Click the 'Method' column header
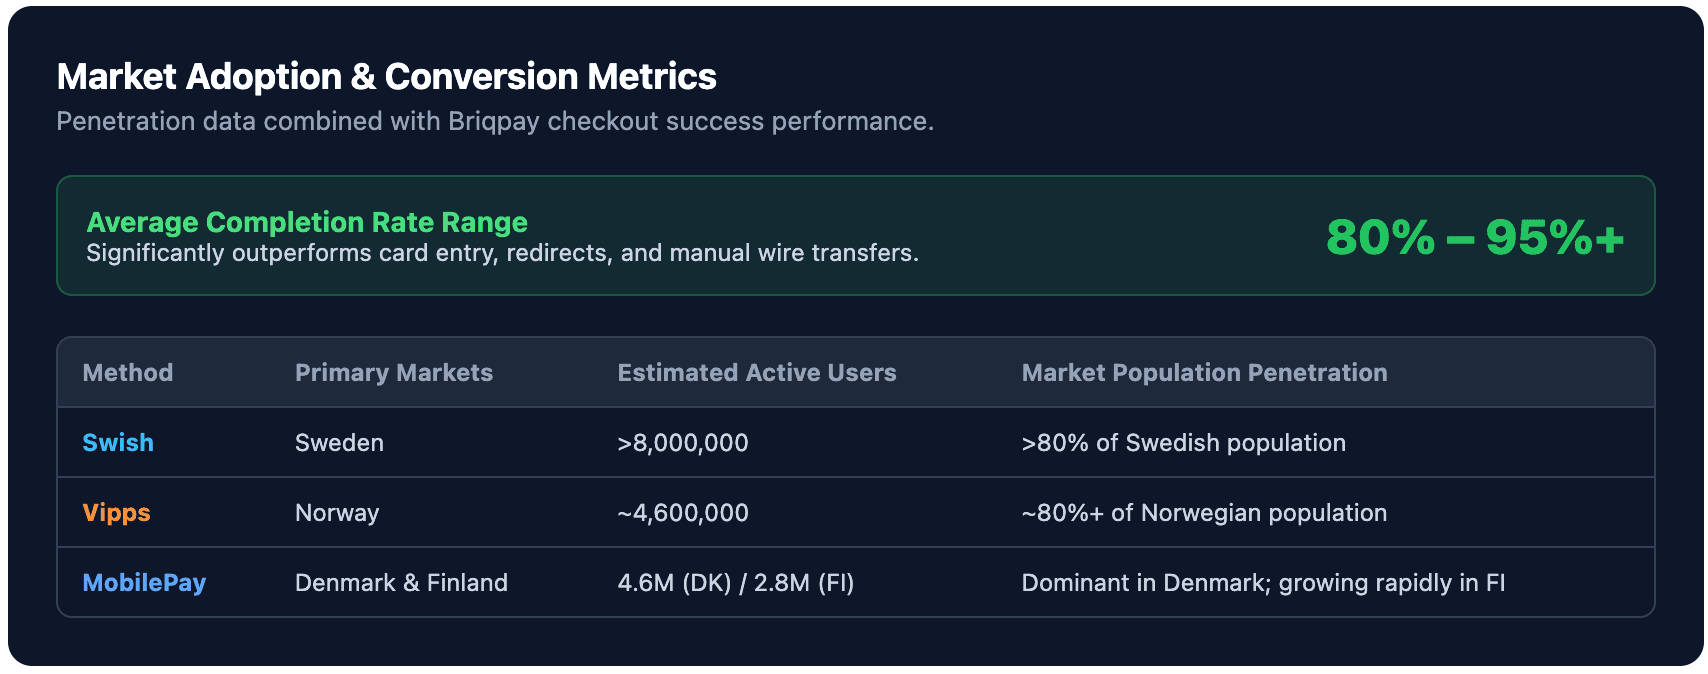Image resolution: width=1708 pixels, height=674 pixels. 128,373
